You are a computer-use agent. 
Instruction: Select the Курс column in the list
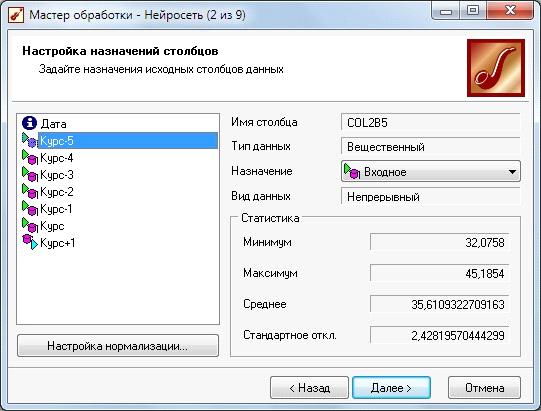(x=52, y=226)
